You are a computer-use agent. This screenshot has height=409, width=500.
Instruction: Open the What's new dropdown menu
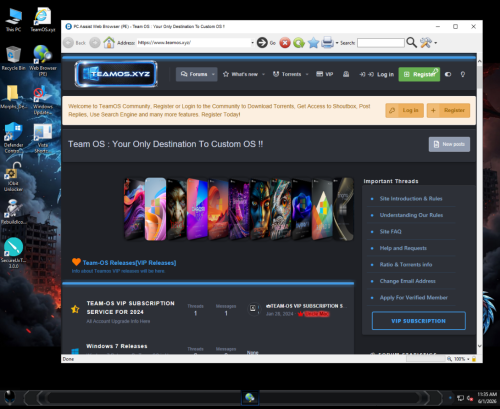[x=244, y=74]
